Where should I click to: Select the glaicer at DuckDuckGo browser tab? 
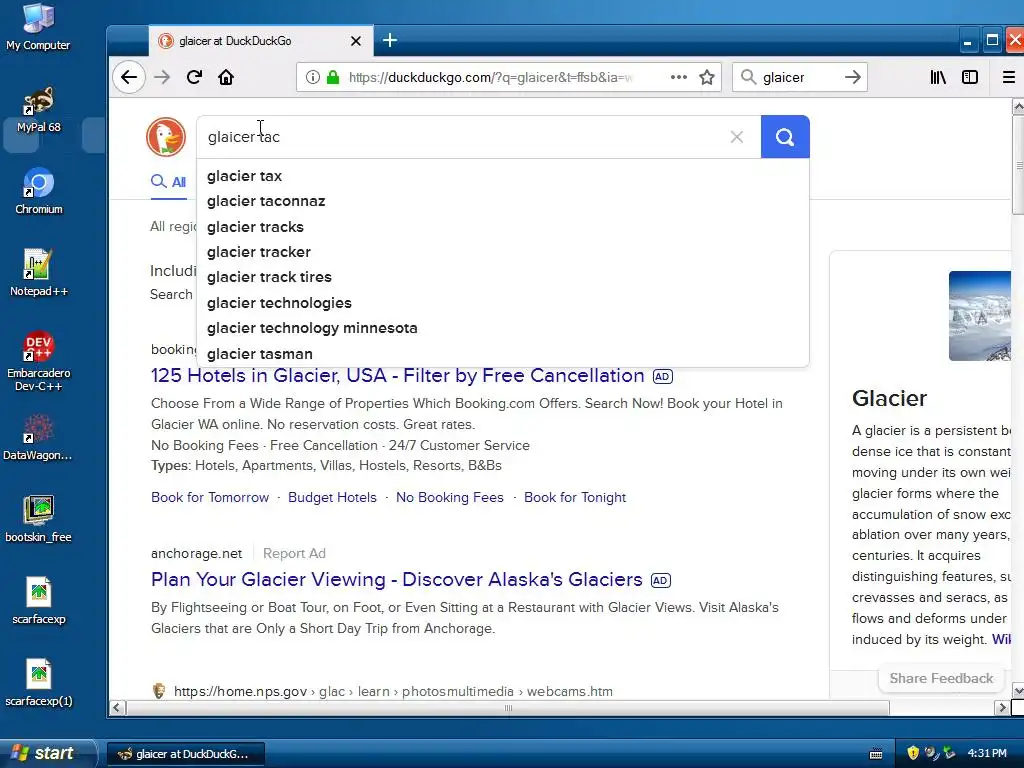tap(261, 41)
